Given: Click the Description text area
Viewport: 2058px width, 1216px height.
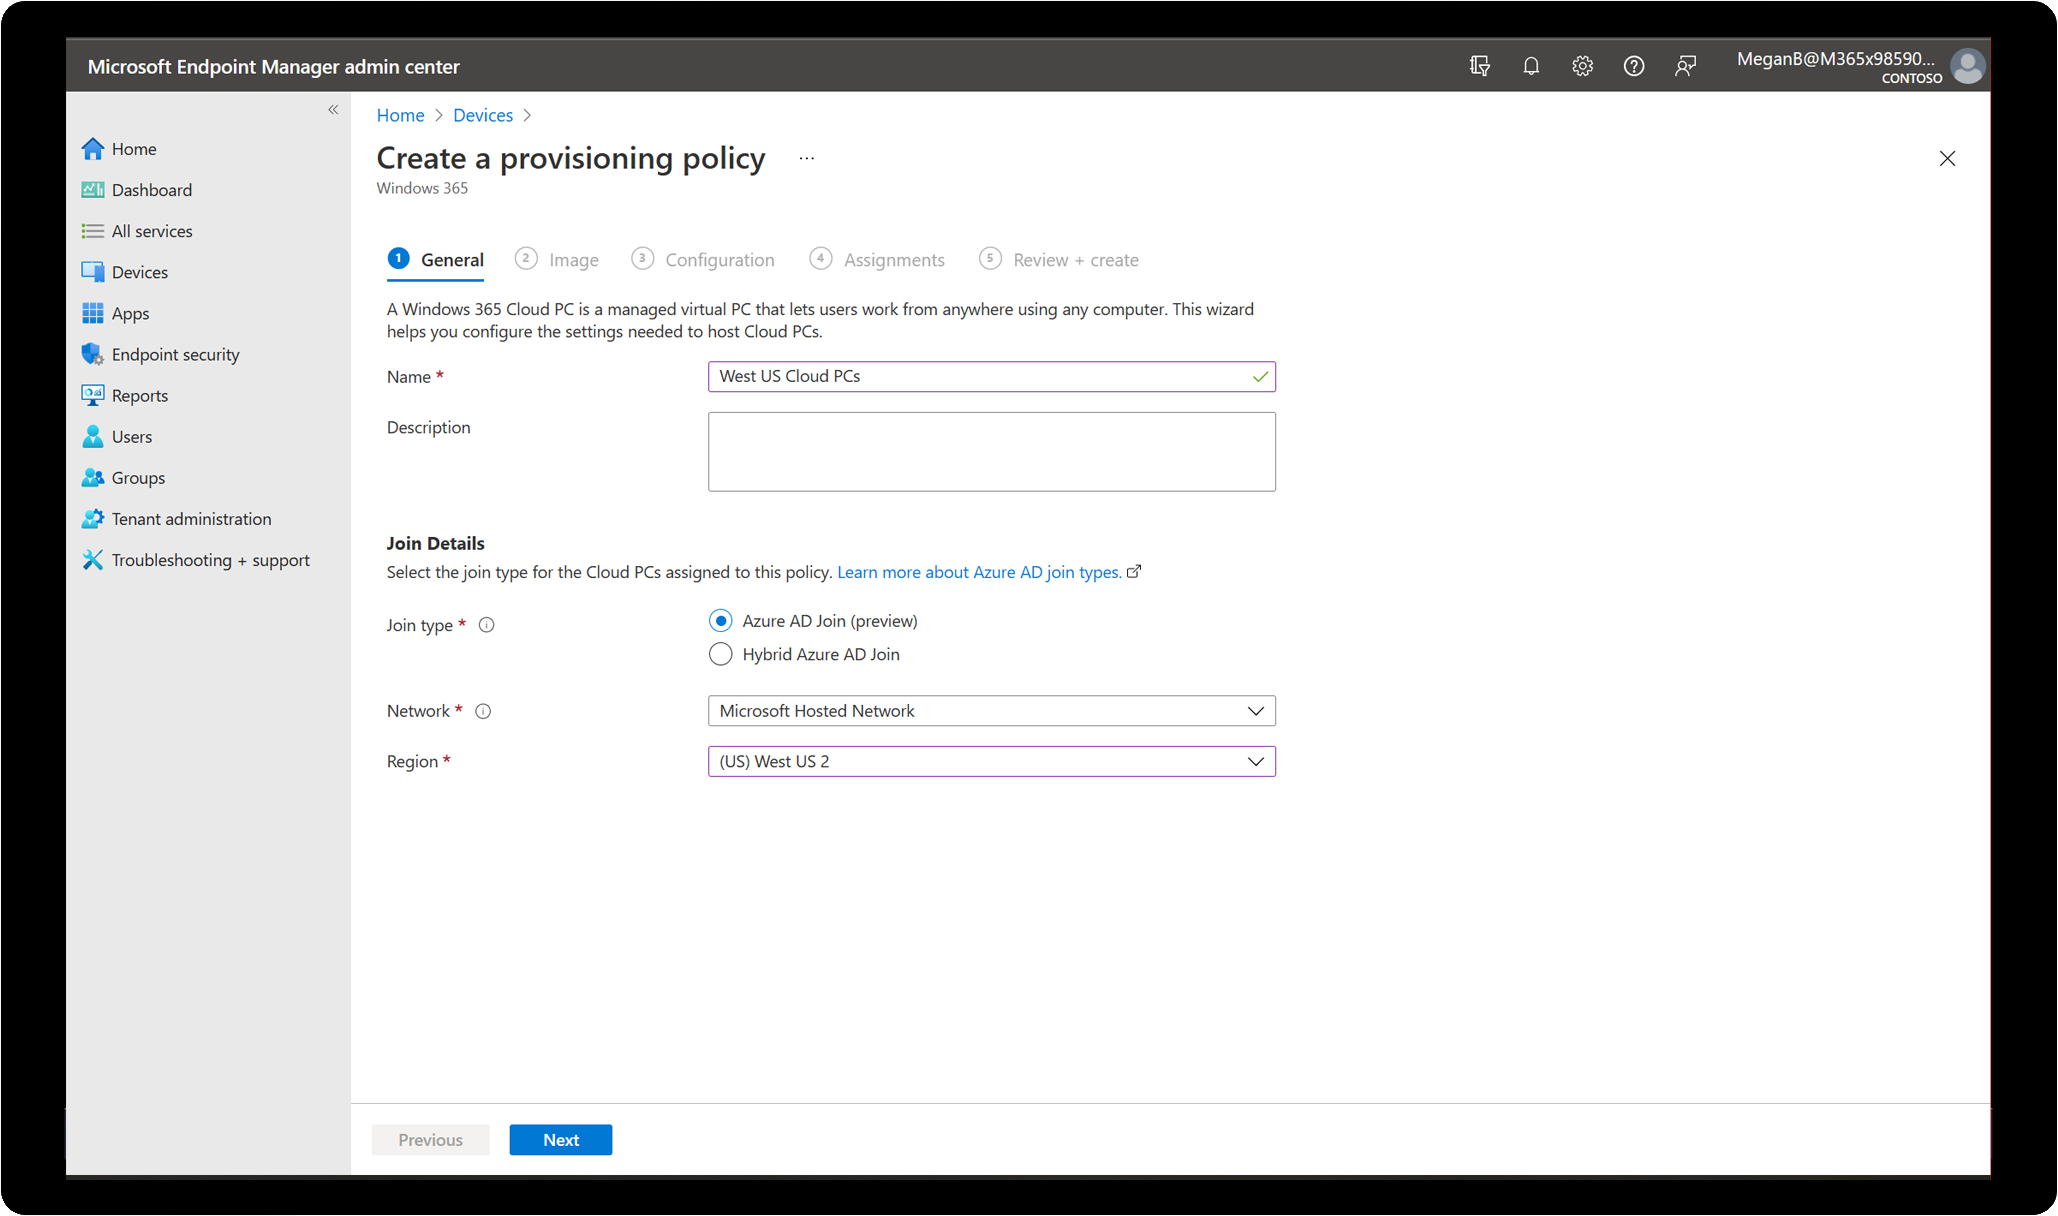Looking at the screenshot, I should click(x=990, y=450).
